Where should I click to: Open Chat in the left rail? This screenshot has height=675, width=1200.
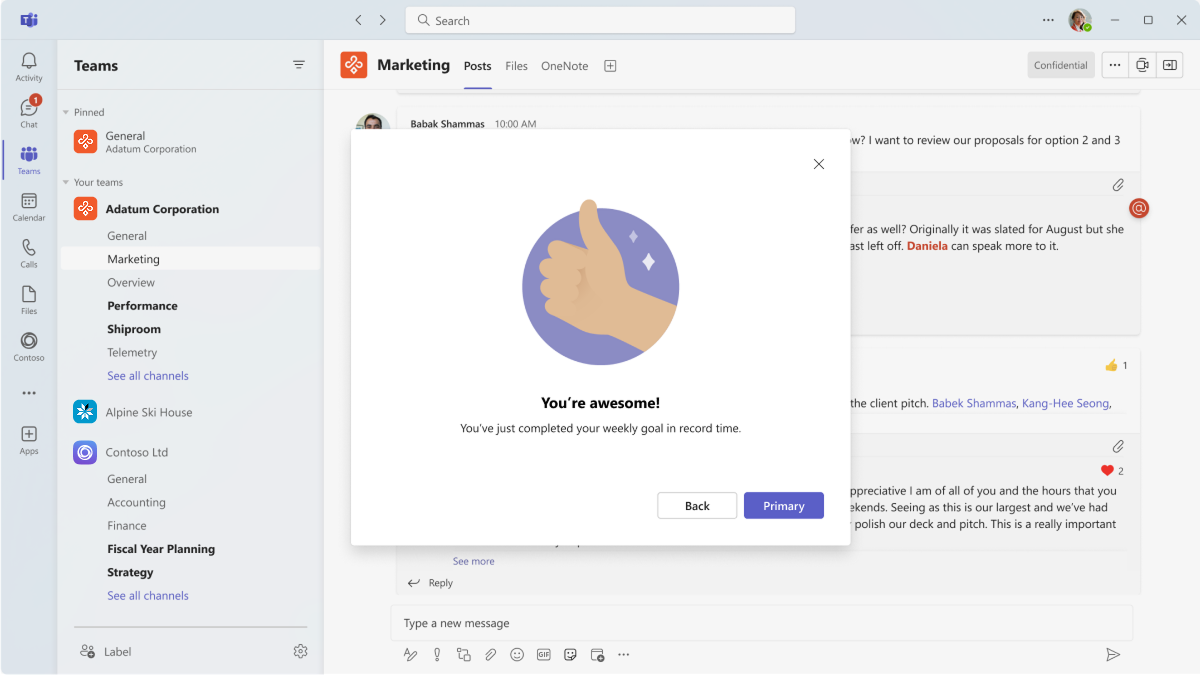pos(29,113)
